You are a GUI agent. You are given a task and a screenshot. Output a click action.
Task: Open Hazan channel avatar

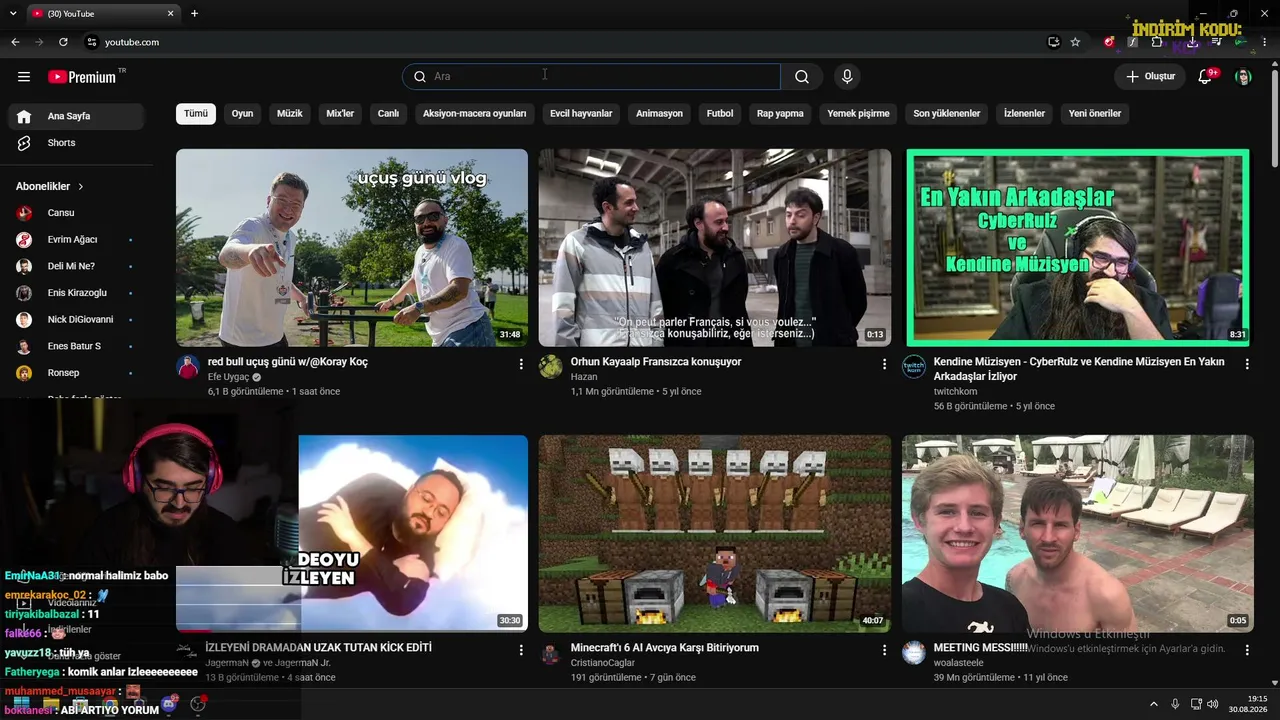[551, 367]
